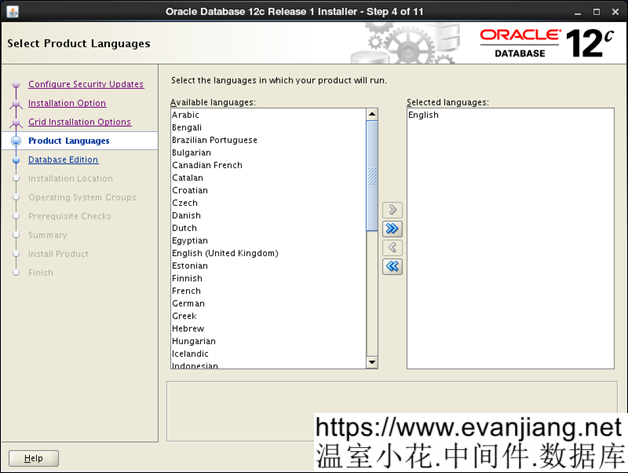Click the Help button
Image resolution: width=628 pixels, height=473 pixels.
tap(33, 458)
